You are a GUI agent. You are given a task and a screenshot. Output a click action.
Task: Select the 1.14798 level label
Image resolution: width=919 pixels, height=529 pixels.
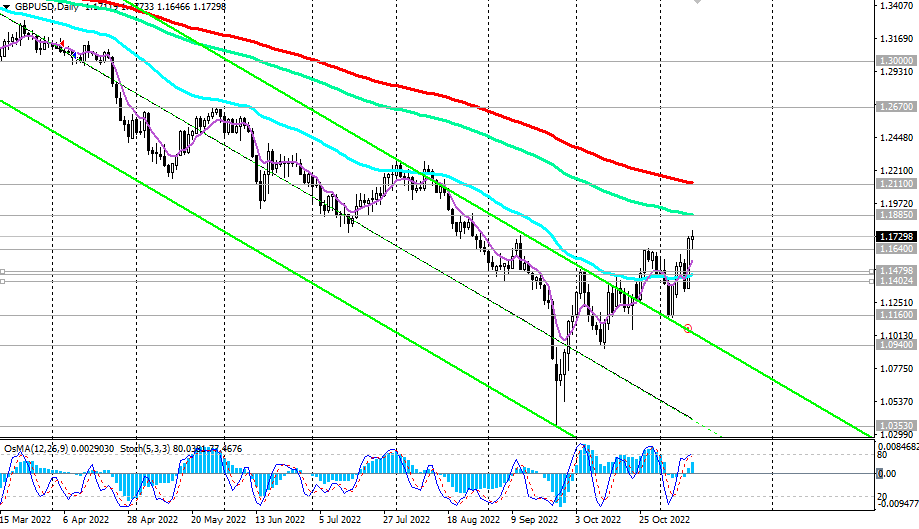pyautogui.click(x=897, y=271)
